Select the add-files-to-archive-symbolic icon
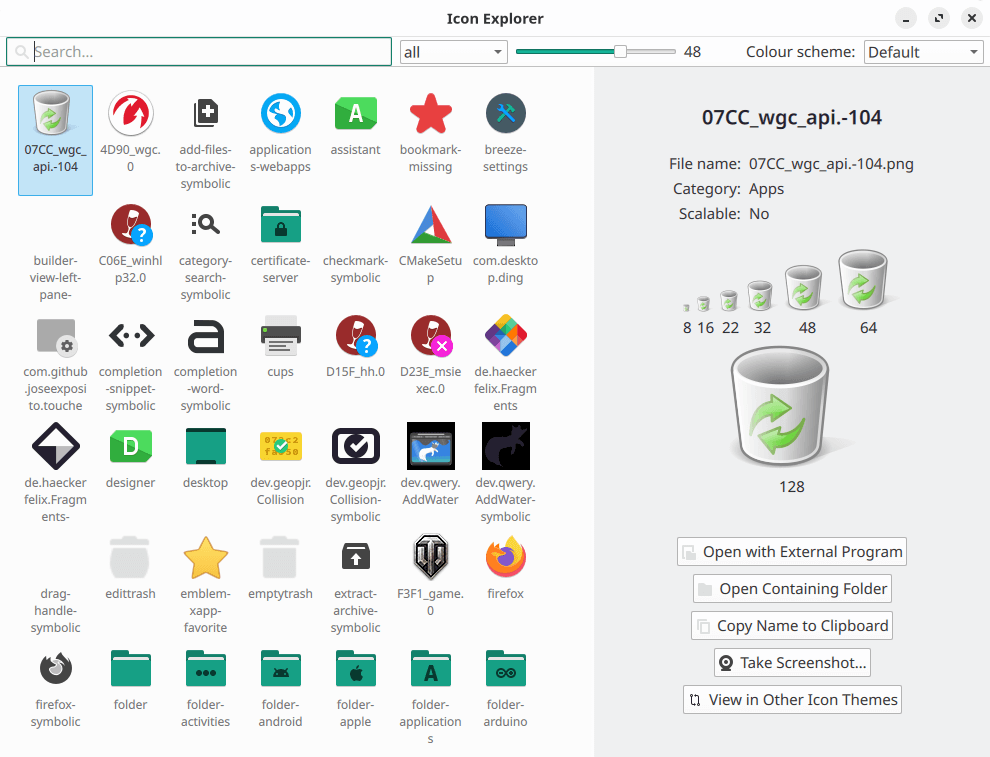This screenshot has height=757, width=990. (205, 114)
